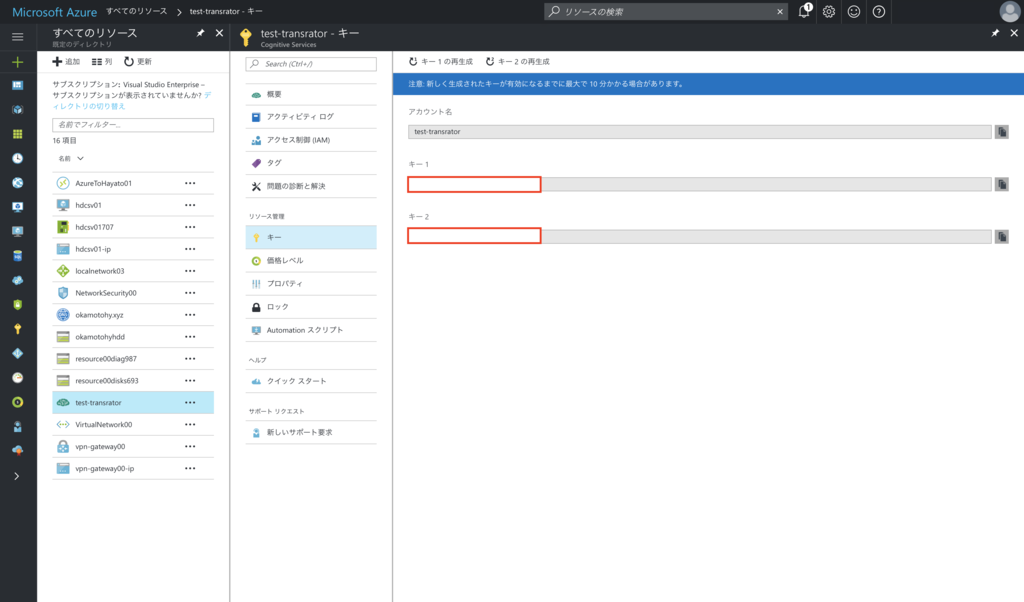This screenshot has height=602, width=1024.
Task: Click the Search (Ctrl+/) menu field
Action: (x=311, y=64)
